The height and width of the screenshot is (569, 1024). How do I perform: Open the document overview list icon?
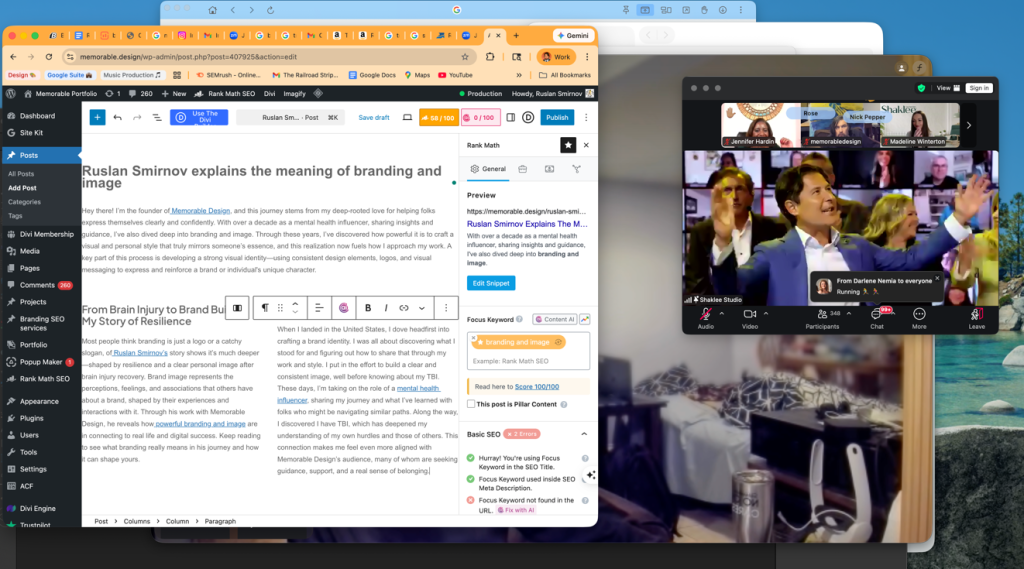156,117
